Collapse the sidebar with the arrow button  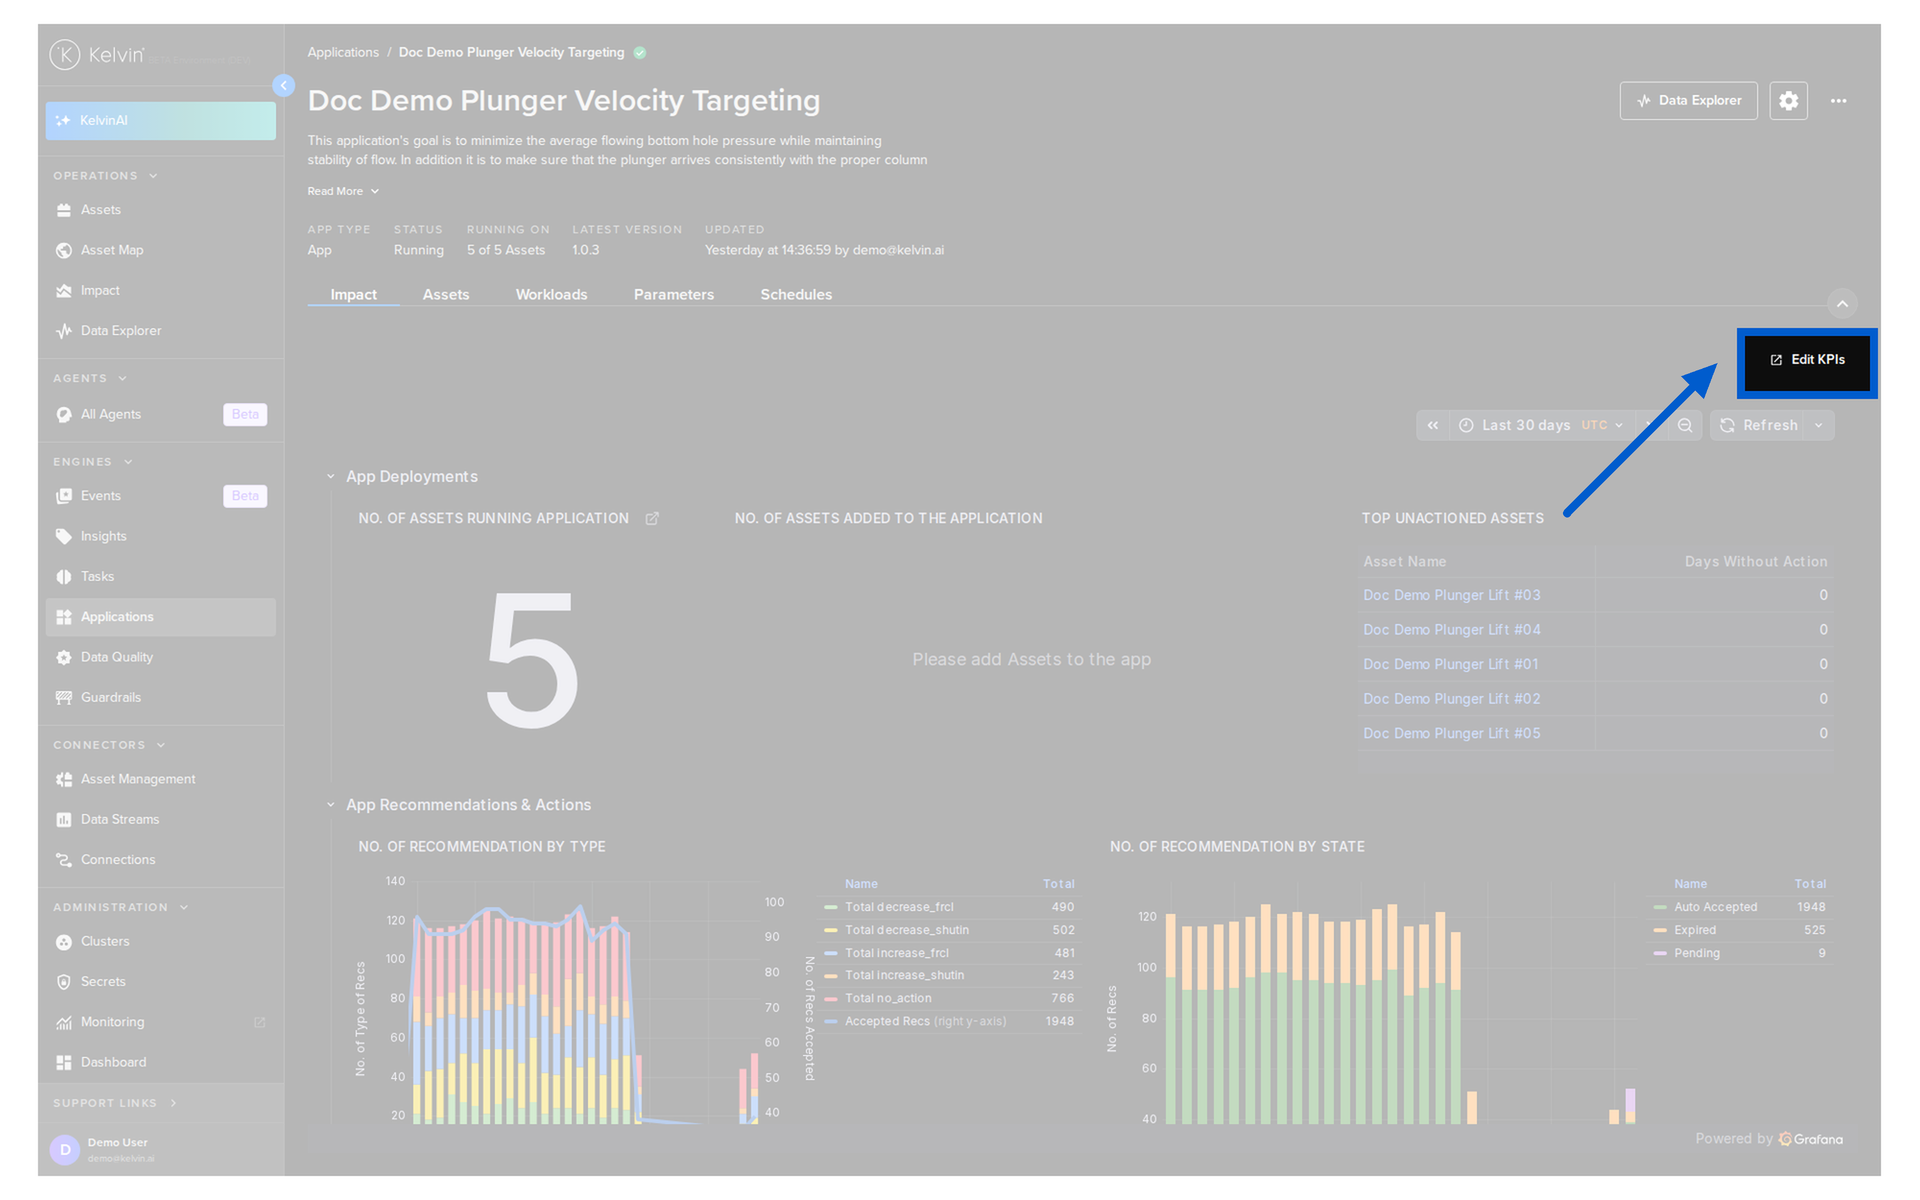click(284, 86)
